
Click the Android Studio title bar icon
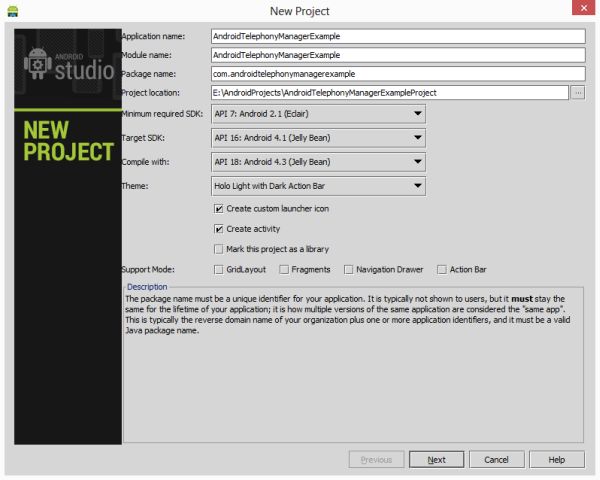coord(13,11)
